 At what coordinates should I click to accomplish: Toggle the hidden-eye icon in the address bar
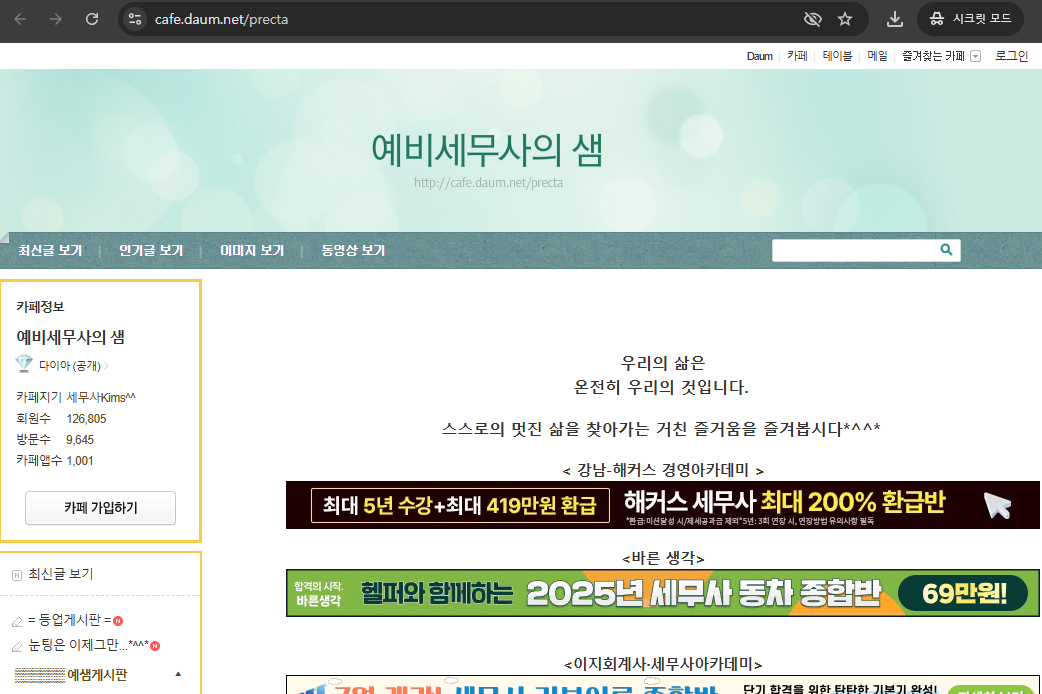click(812, 18)
